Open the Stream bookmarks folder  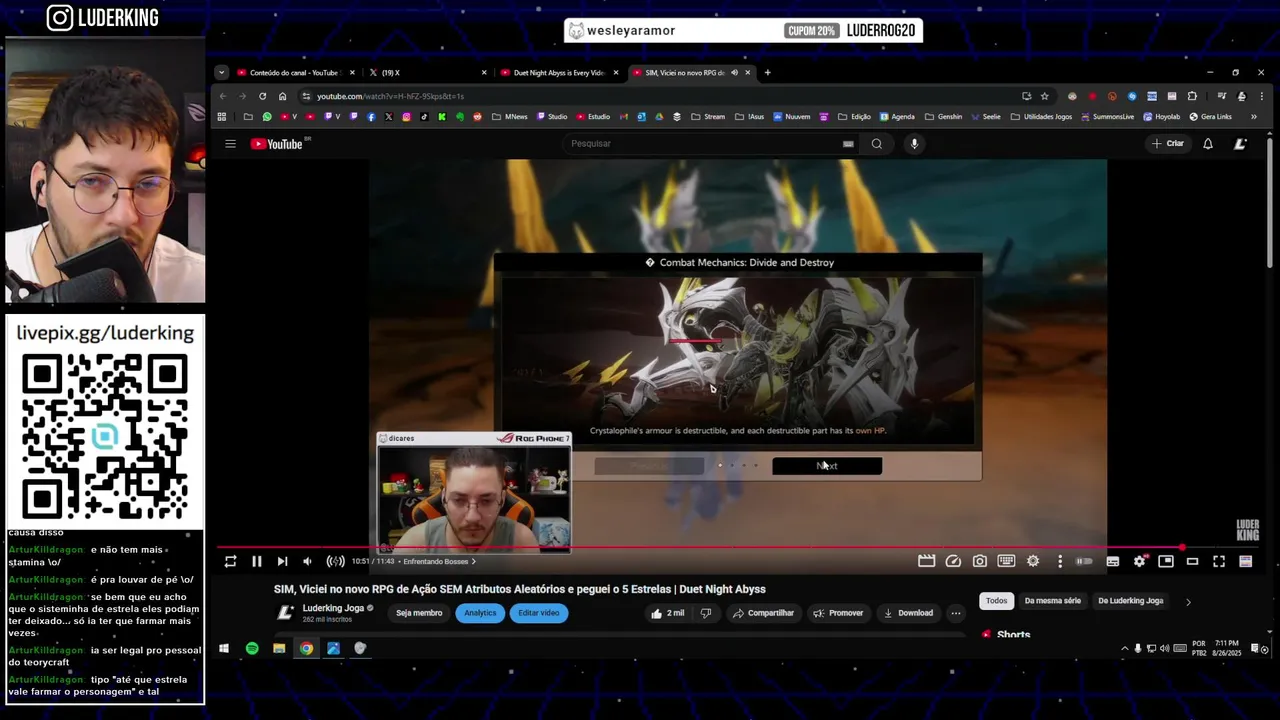[708, 117]
